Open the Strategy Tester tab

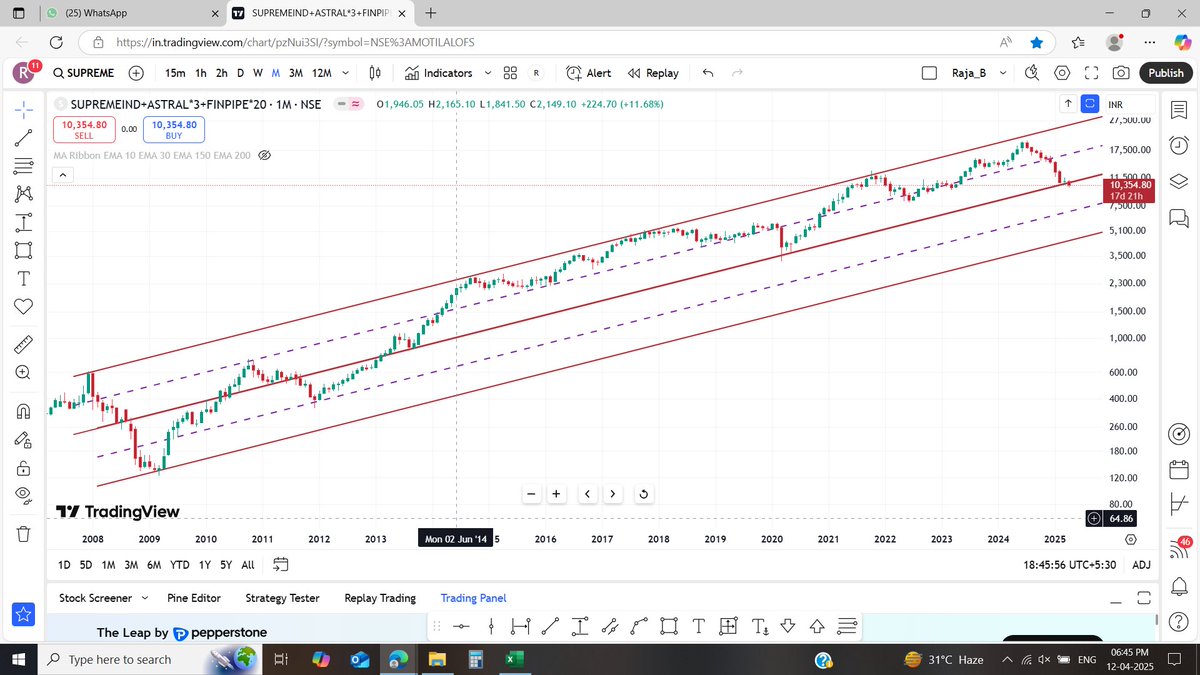click(x=282, y=598)
